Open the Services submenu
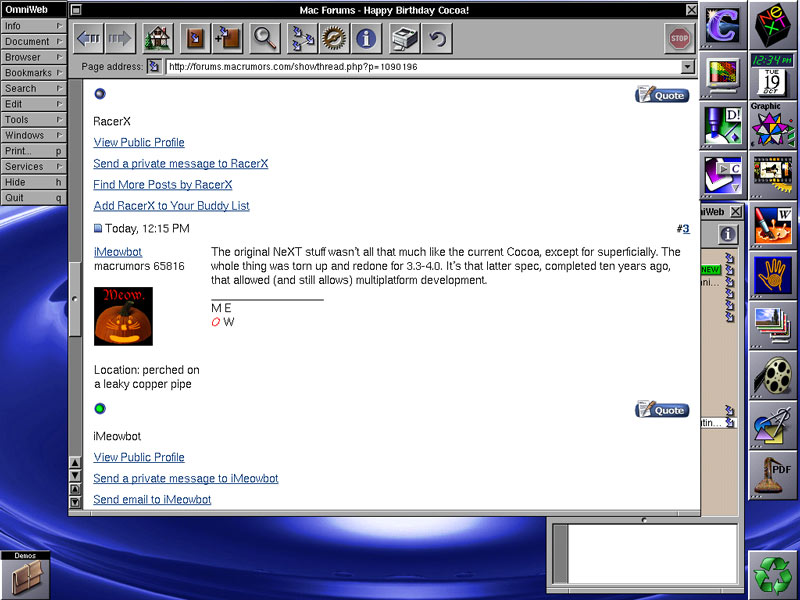Image resolution: width=800 pixels, height=600 pixels. pos(34,166)
